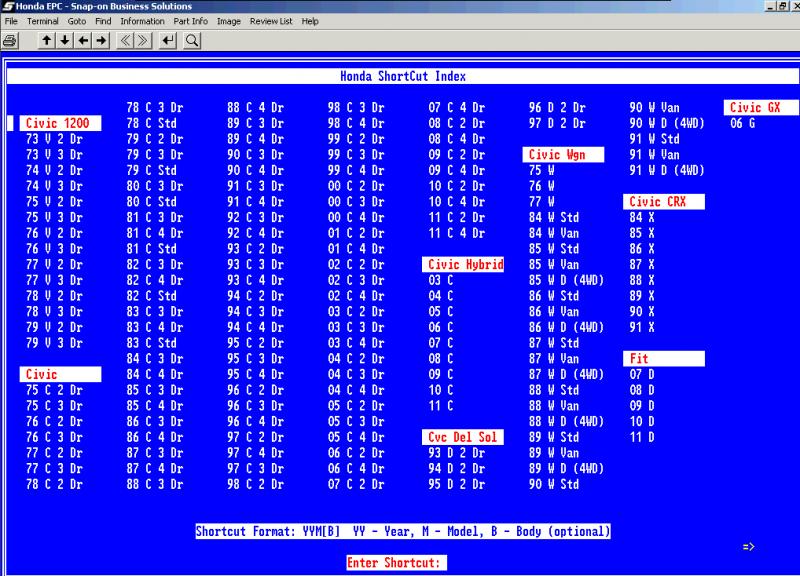
Task: Click the '11 C' entry under Civic Hybrid
Action: pyautogui.click(x=441, y=406)
